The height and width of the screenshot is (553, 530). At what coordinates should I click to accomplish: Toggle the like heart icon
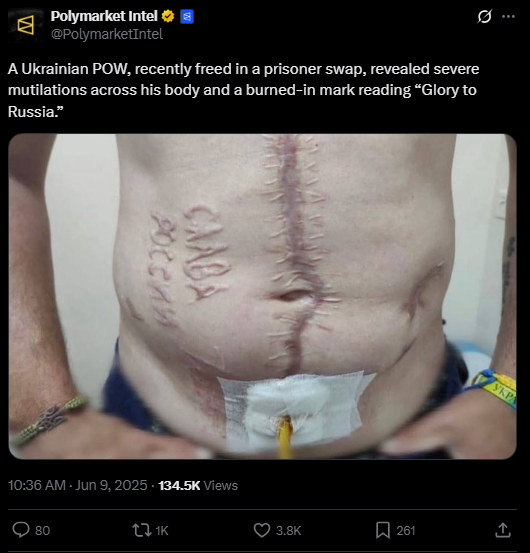(x=262, y=530)
